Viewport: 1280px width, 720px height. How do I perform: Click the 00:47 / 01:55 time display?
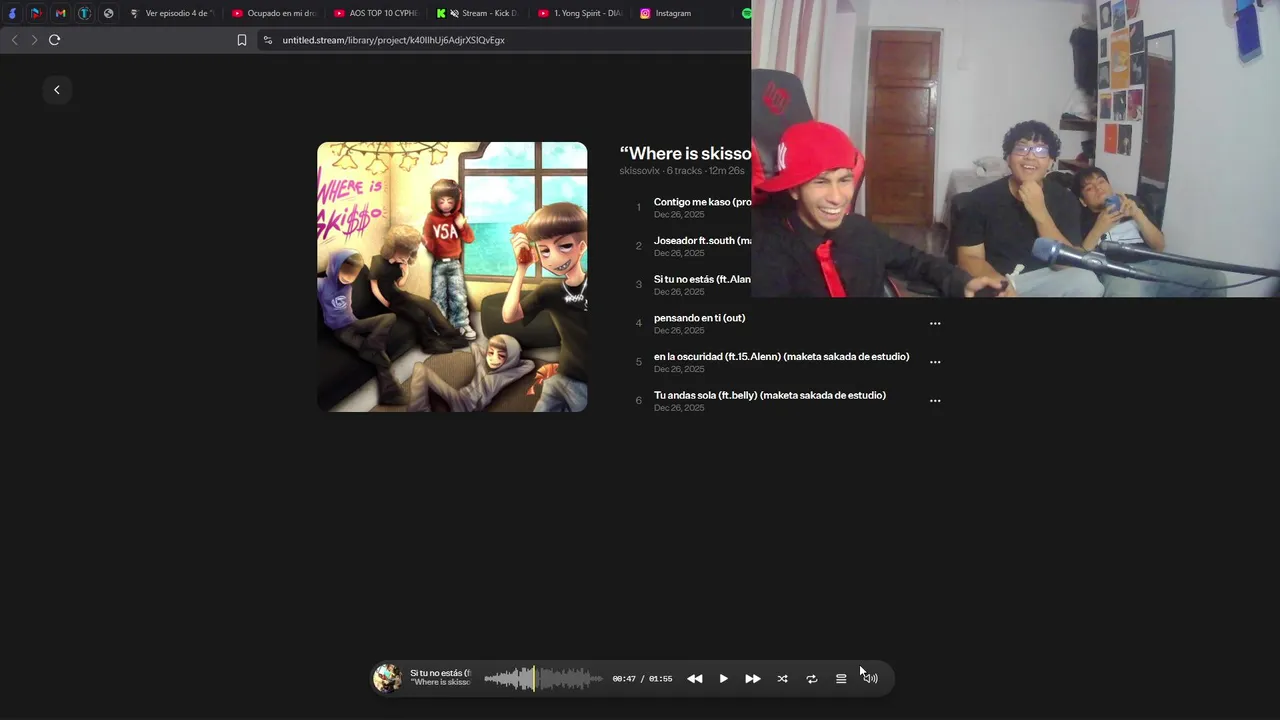coord(642,679)
